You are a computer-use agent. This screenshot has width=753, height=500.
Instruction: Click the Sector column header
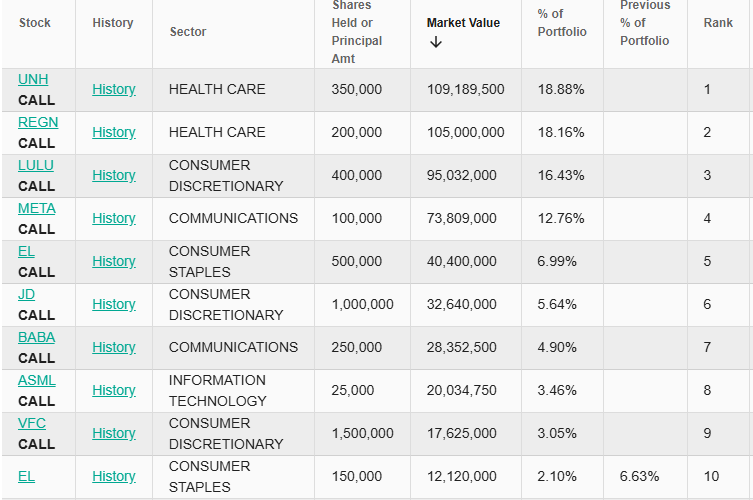point(188,32)
